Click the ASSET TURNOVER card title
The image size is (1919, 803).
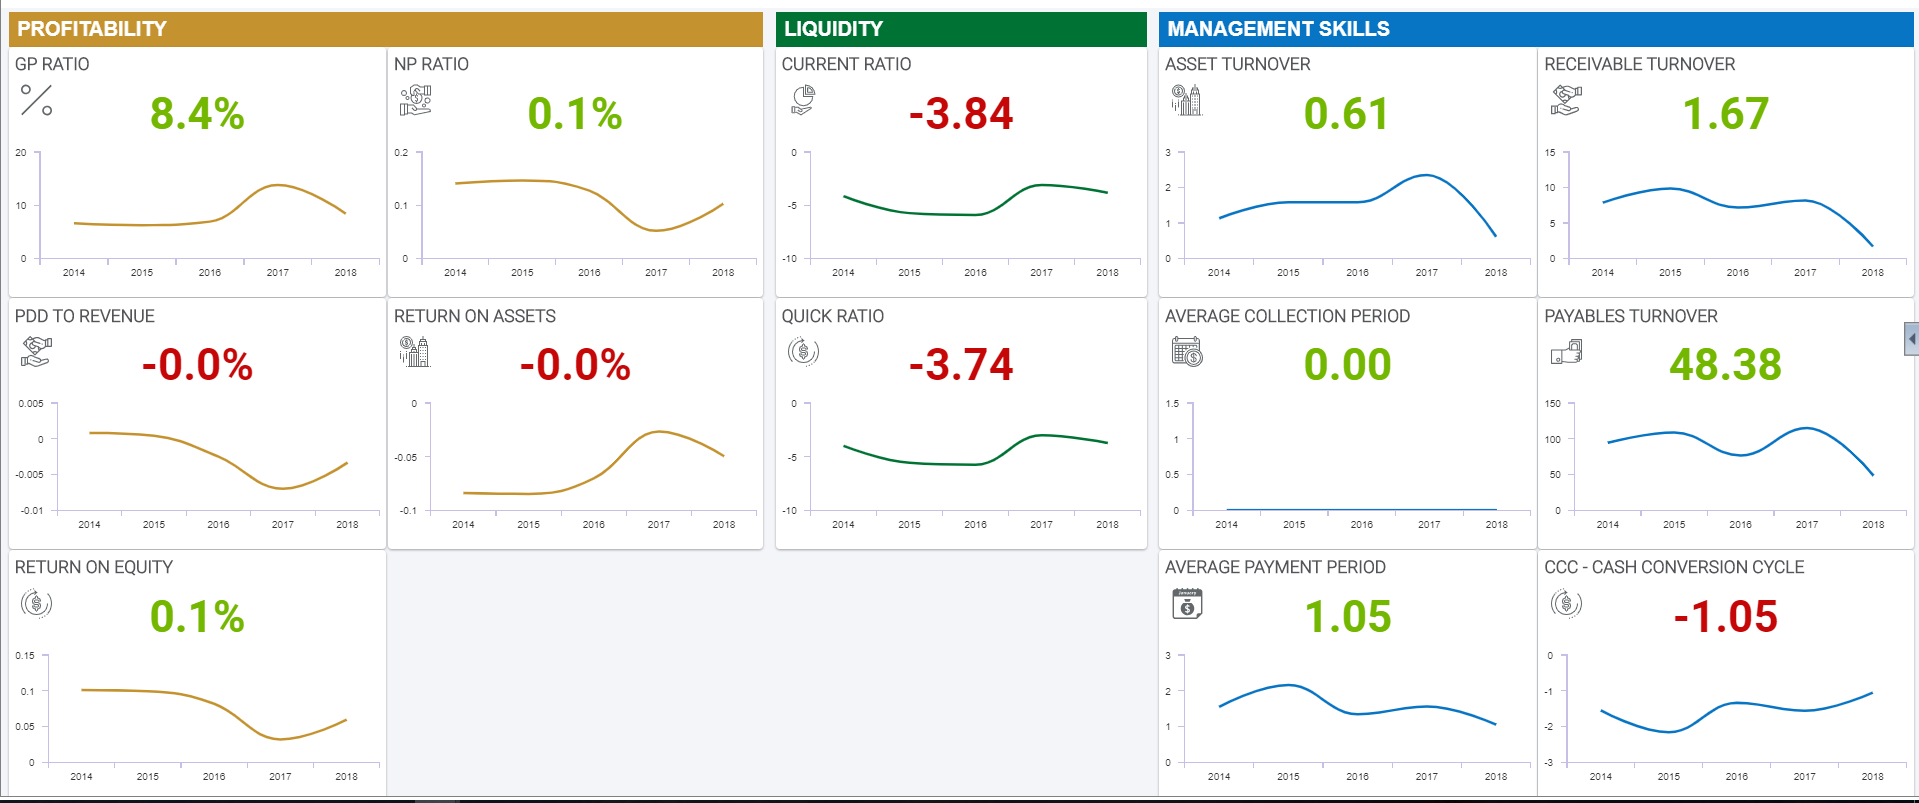(1237, 64)
